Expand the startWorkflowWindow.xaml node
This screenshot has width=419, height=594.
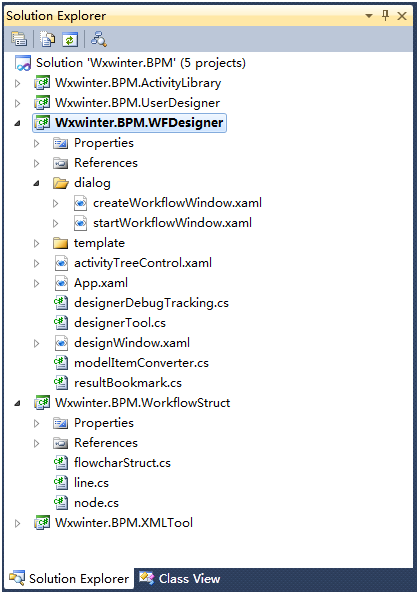pyautogui.click(x=56, y=224)
